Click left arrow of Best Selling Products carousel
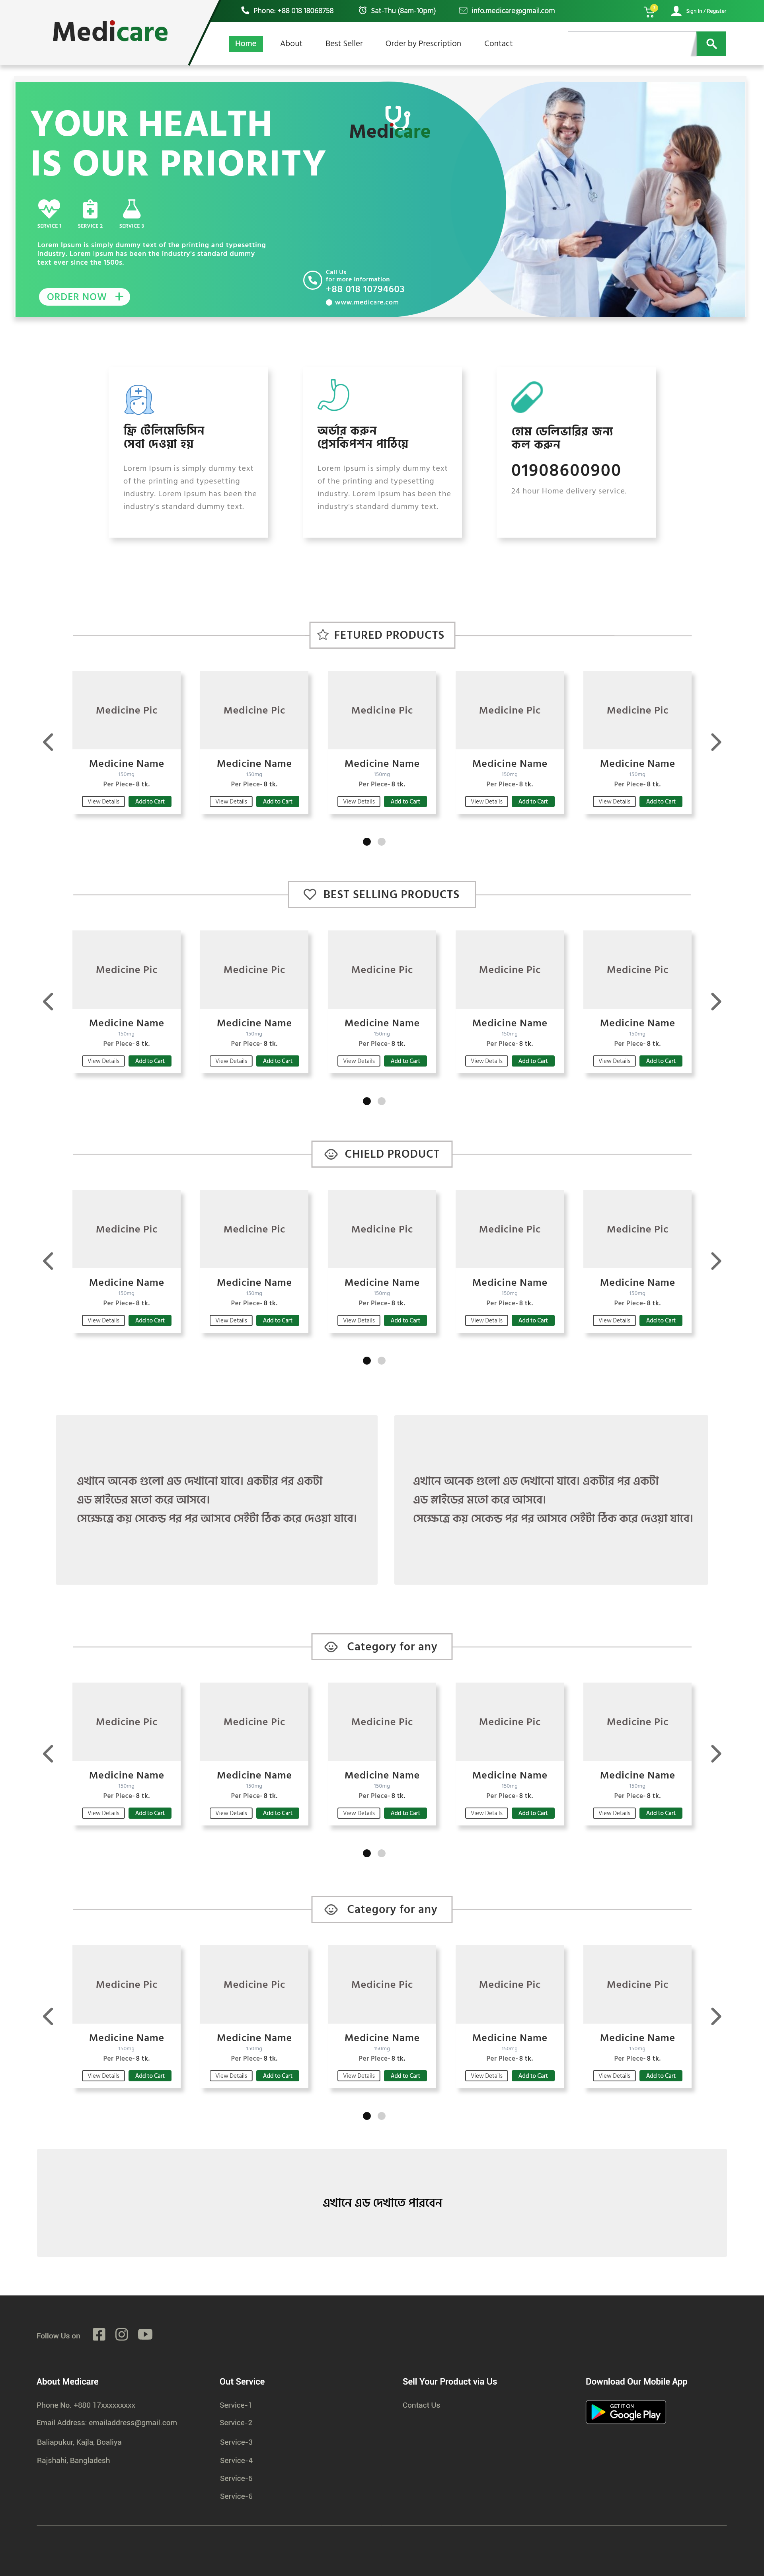The height and width of the screenshot is (2576, 764). [x=48, y=1001]
